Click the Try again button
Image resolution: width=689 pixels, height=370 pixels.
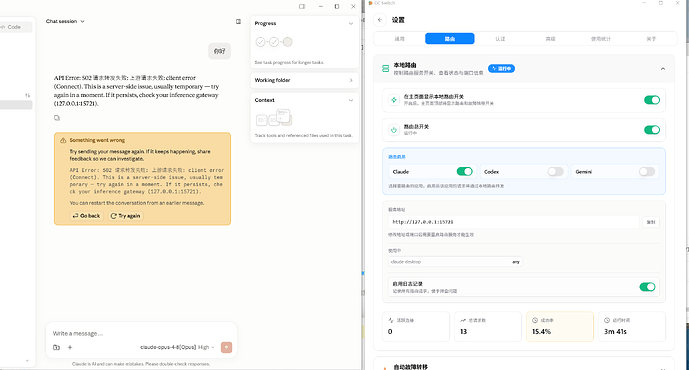click(x=125, y=216)
